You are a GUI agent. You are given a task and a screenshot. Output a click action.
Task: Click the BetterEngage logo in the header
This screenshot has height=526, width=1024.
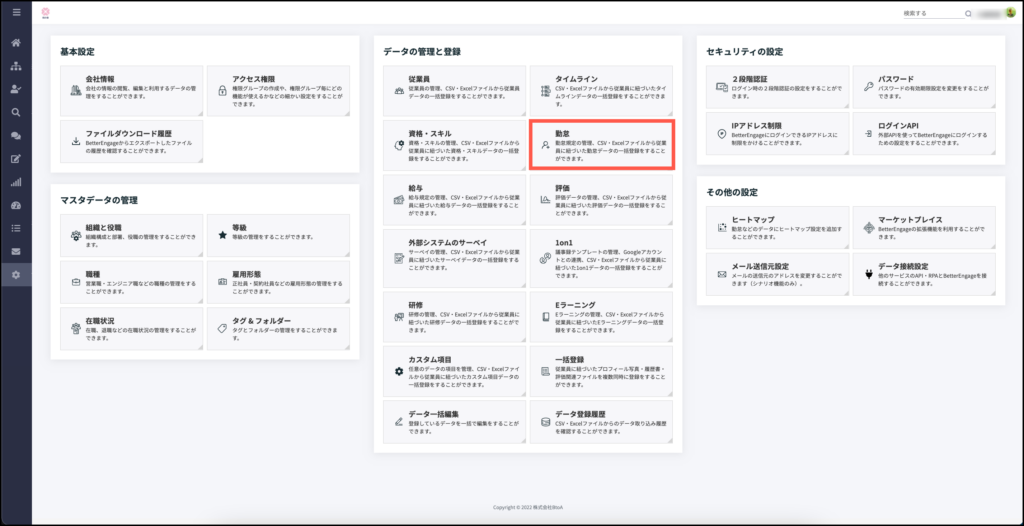tap(45, 12)
